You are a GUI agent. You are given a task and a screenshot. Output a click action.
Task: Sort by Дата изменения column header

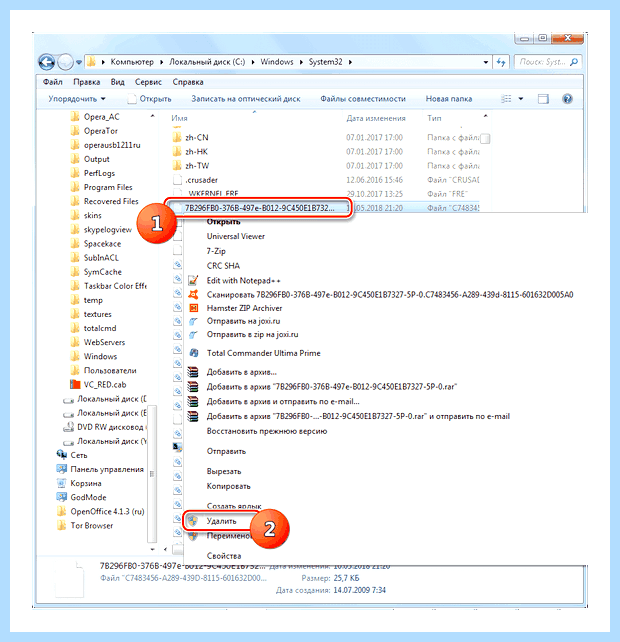[376, 118]
